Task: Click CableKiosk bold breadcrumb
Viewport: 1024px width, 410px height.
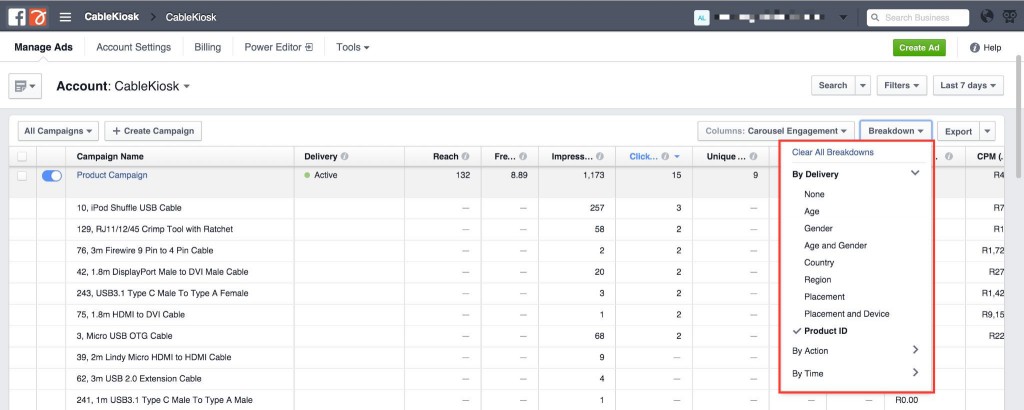Action: point(112,17)
